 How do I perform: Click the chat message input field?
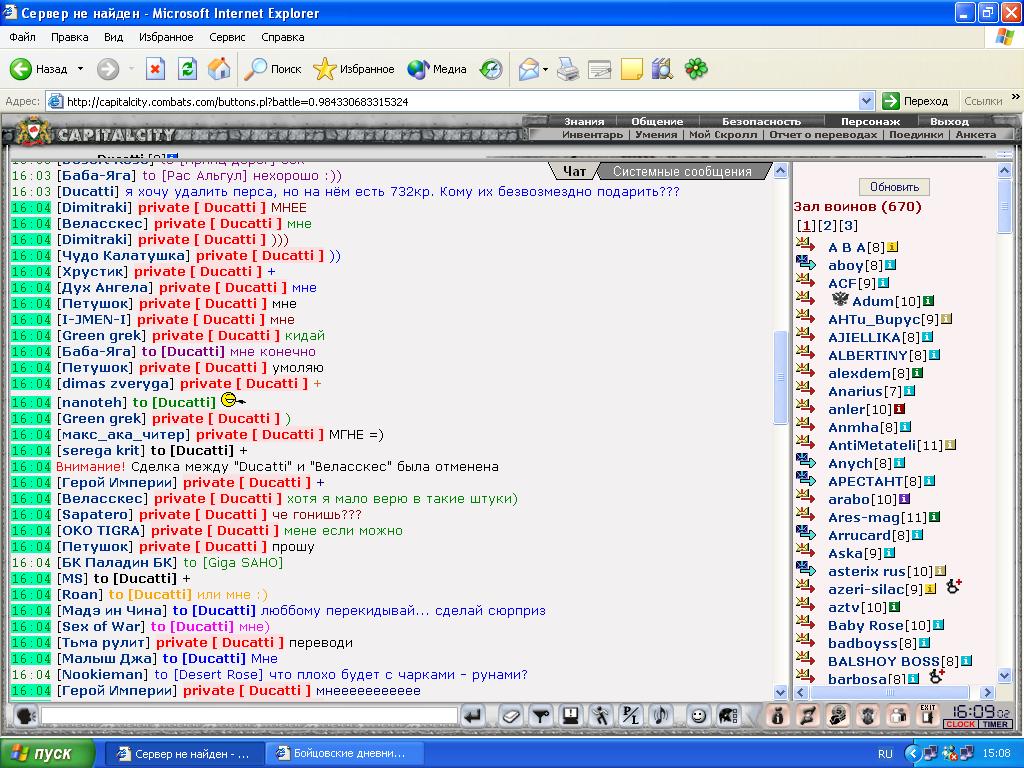click(x=249, y=716)
